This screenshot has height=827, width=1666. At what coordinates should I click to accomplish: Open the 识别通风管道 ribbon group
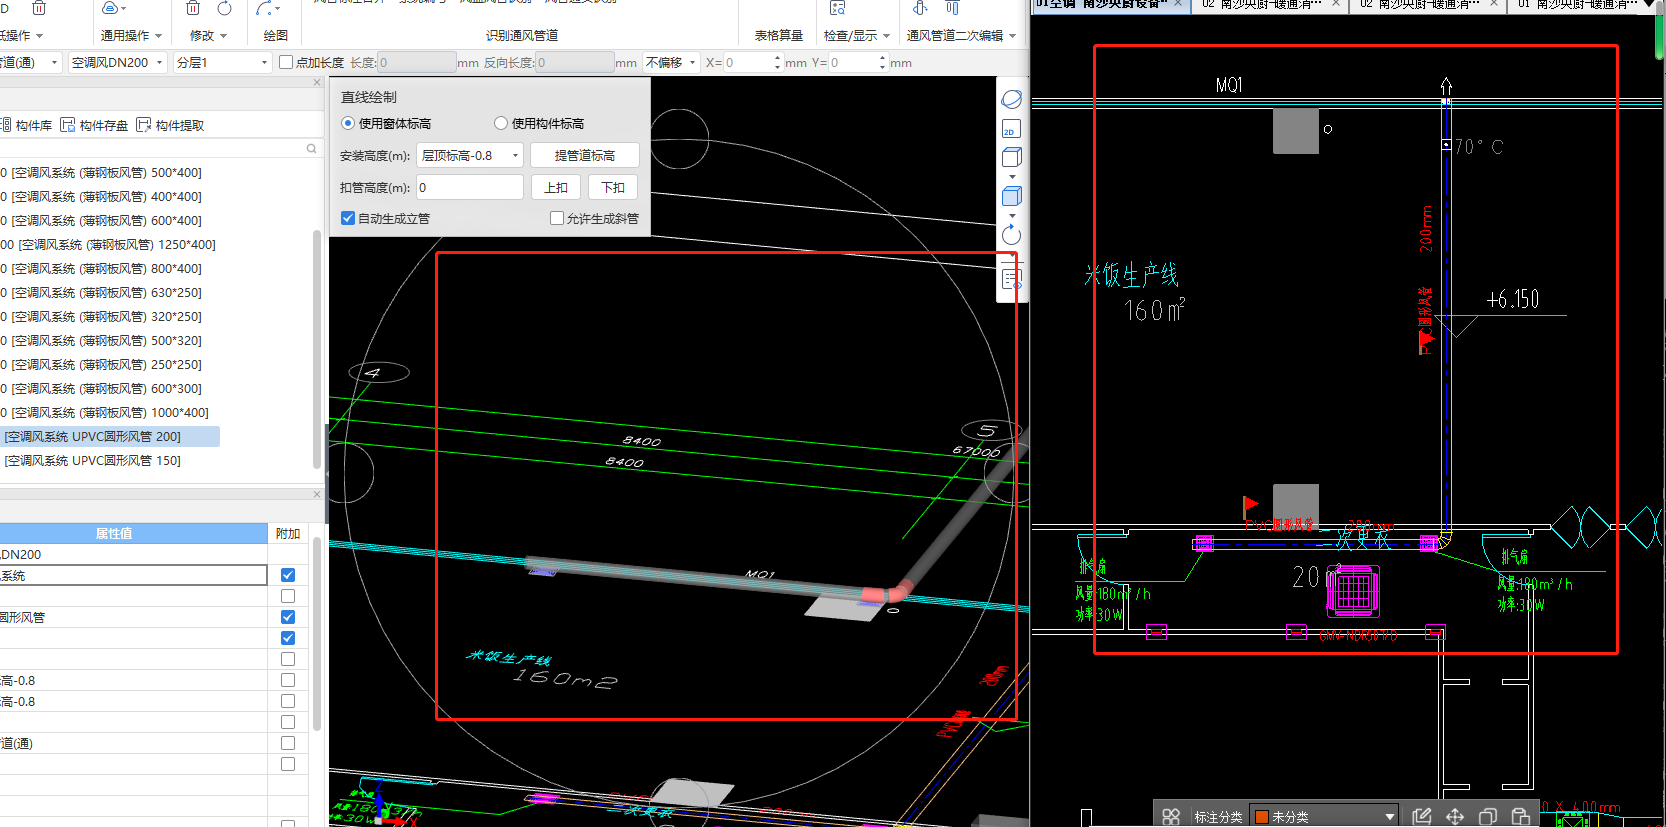pos(522,35)
